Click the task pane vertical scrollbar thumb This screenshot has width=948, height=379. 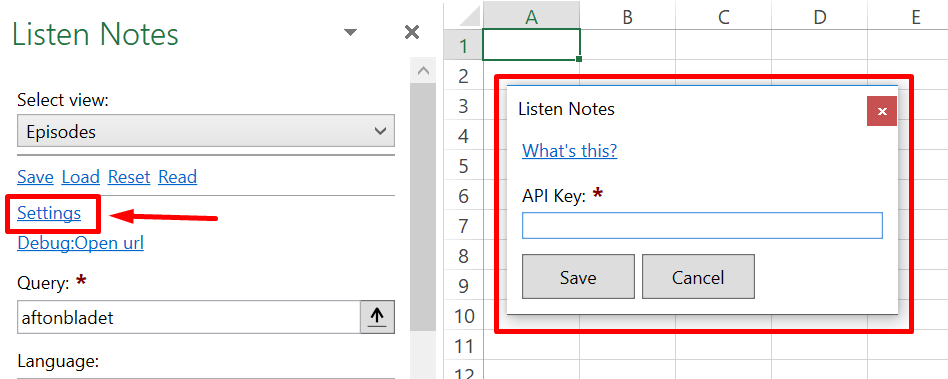pos(423,207)
